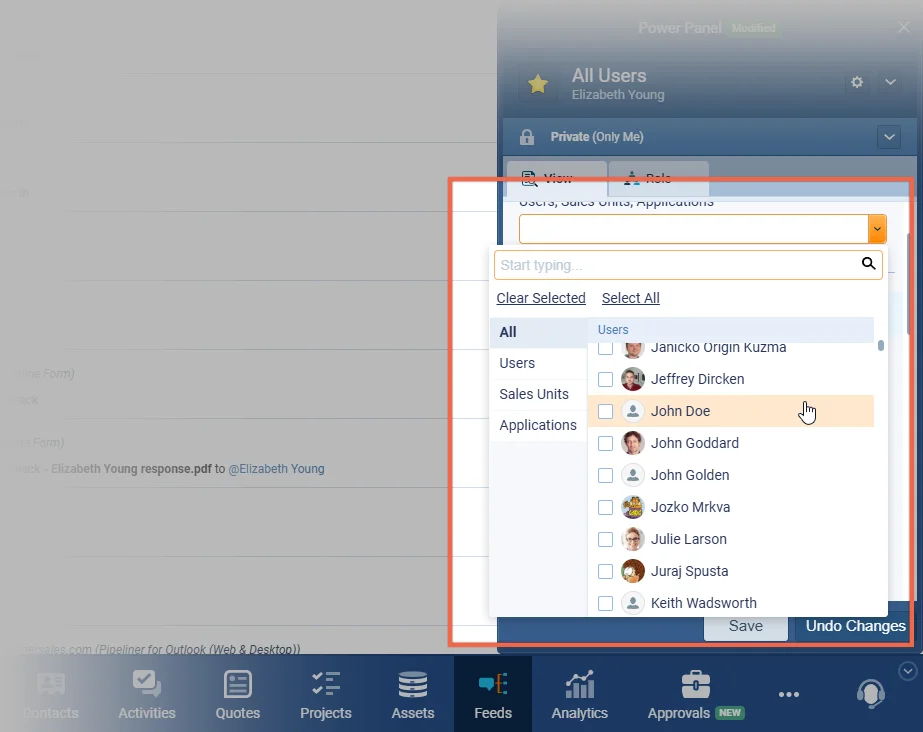
Task: Click the Select All link
Action: (630, 298)
